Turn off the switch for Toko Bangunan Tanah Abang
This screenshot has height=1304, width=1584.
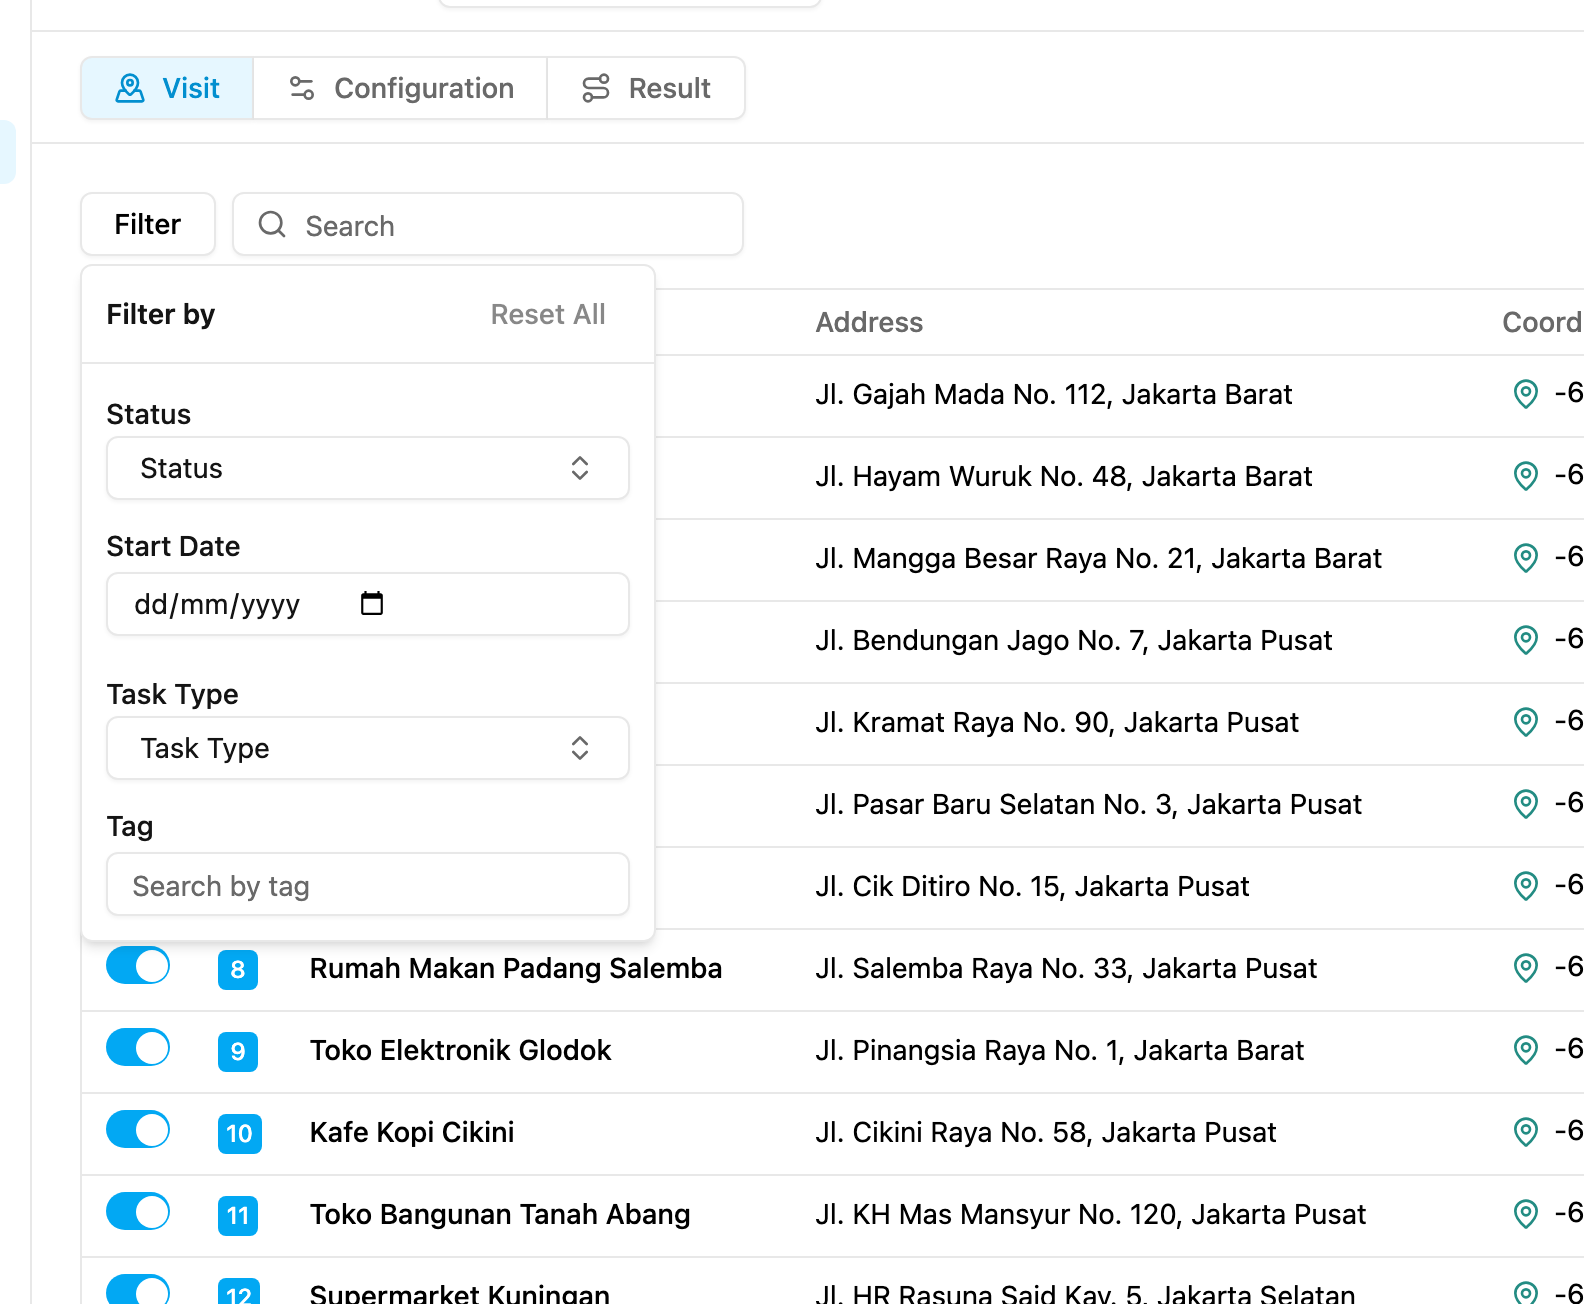[x=138, y=1212]
